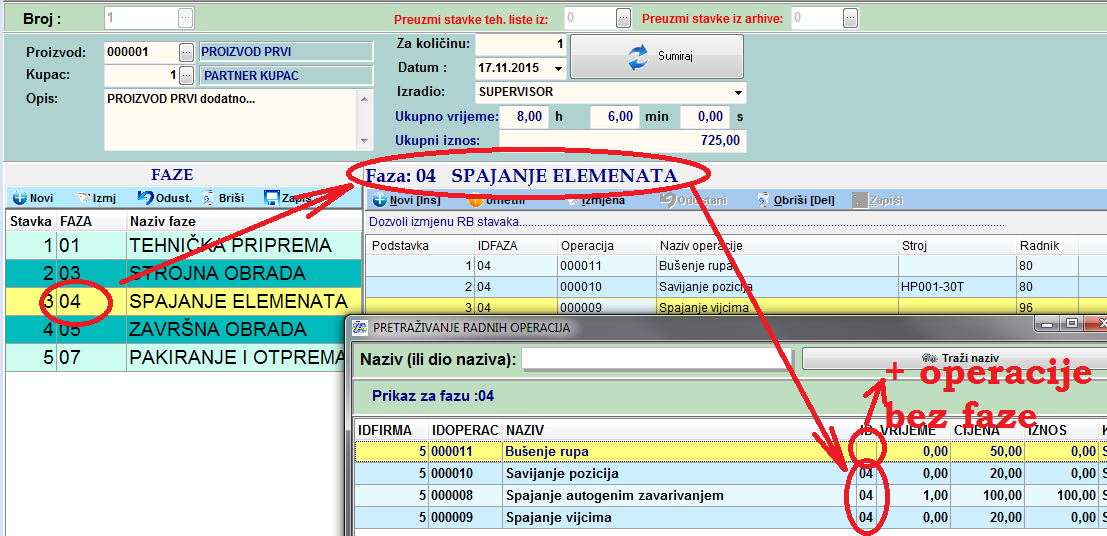Click the IDOPERAC column header
Image resolution: width=1107 pixels, height=536 pixels.
[x=465, y=430]
